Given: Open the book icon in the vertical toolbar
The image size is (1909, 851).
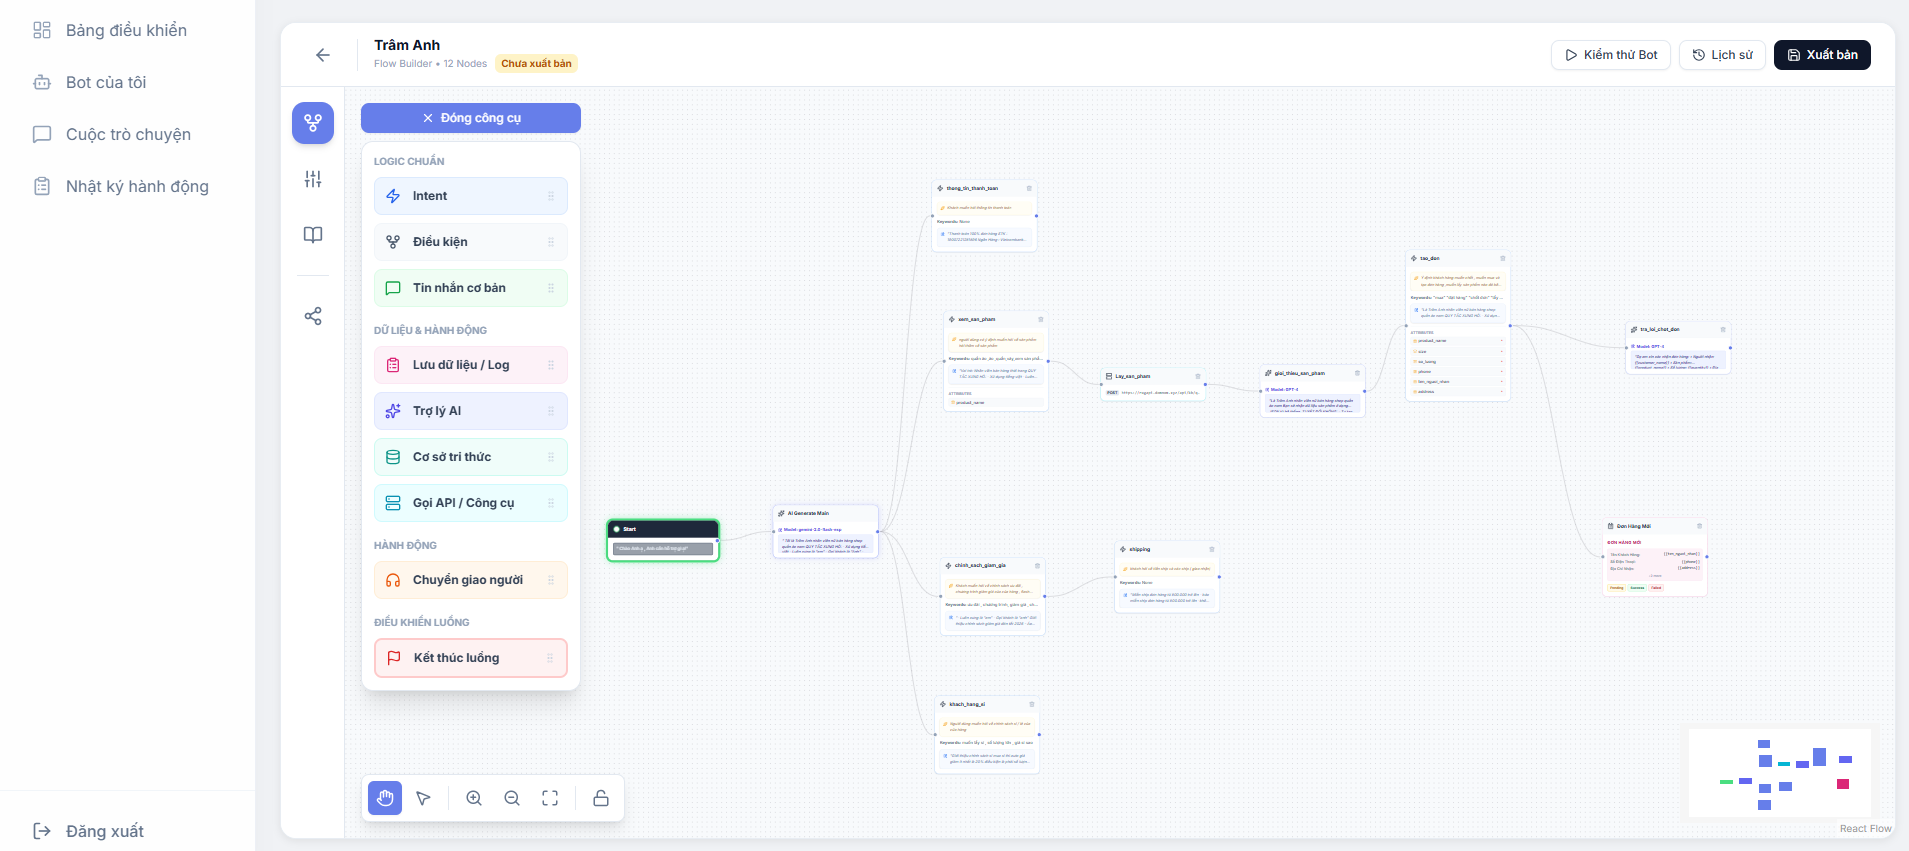Looking at the screenshot, I should (x=313, y=235).
